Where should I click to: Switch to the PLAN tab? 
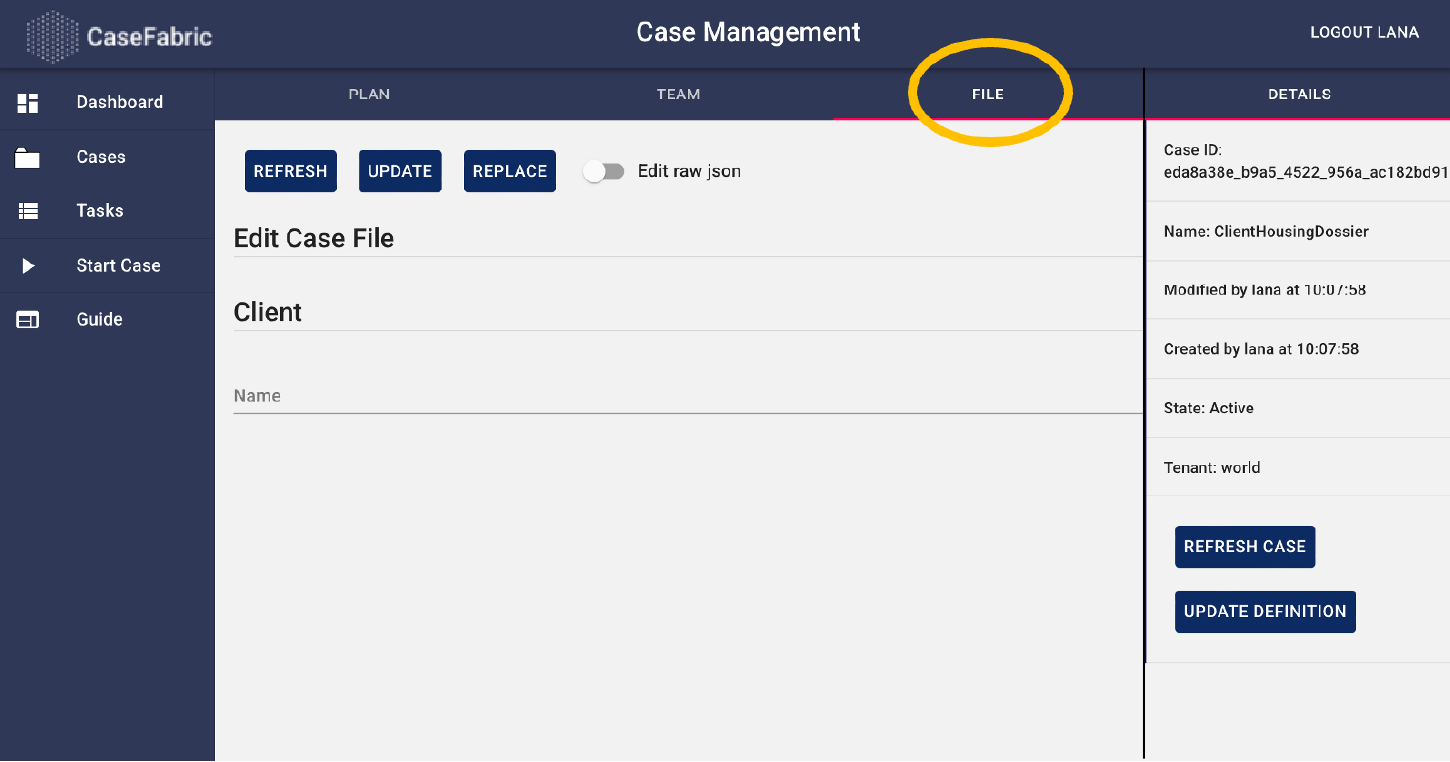369,94
